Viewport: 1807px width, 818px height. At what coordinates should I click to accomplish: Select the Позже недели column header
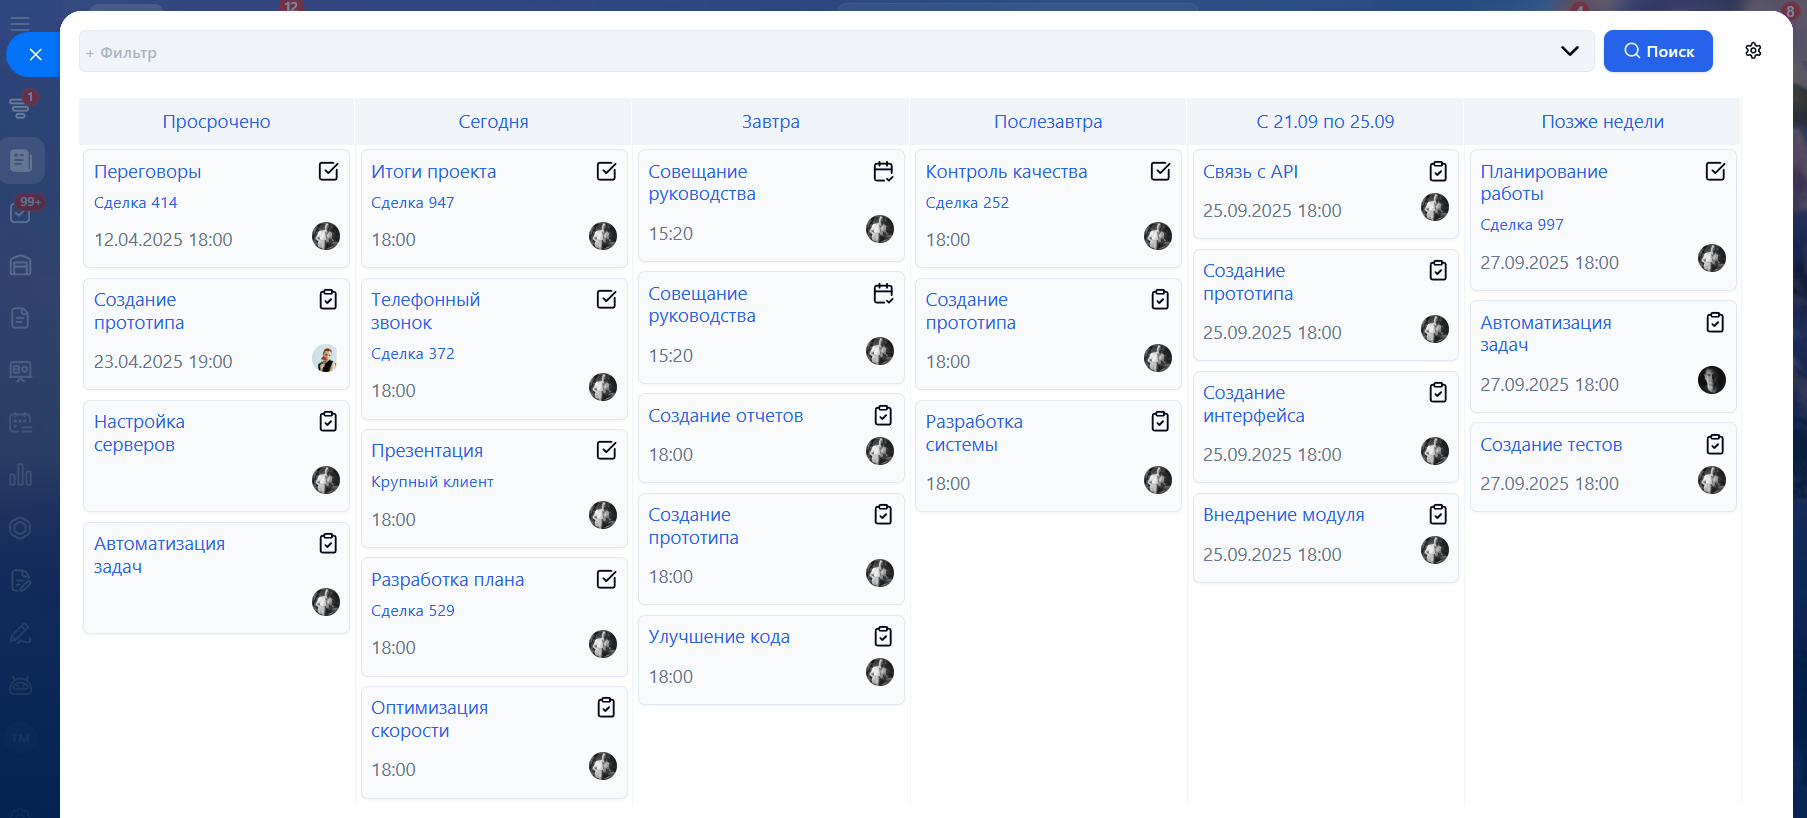(1602, 122)
